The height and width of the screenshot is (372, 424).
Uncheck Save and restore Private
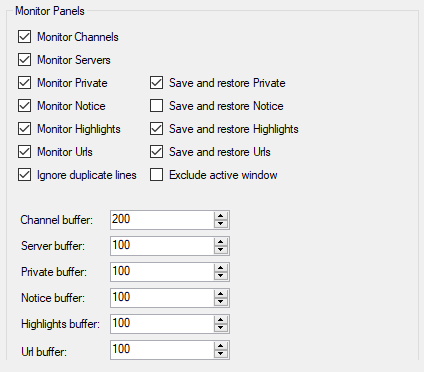coord(156,83)
